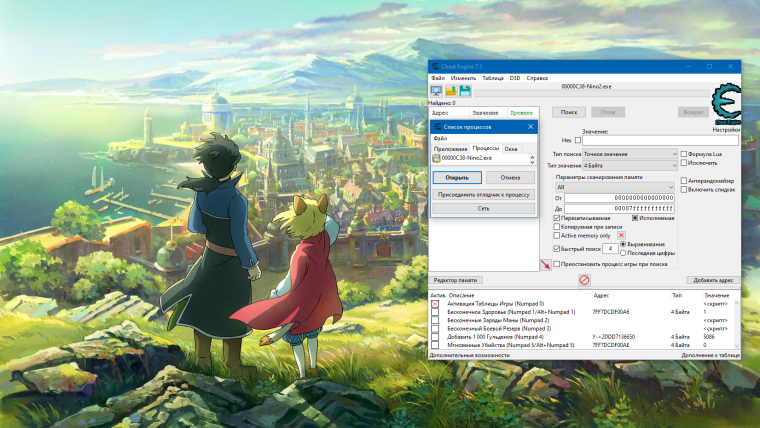Image resolution: width=760 pixels, height=428 pixels.
Task: Open Файл menu in process list dialog
Action: (x=440, y=139)
